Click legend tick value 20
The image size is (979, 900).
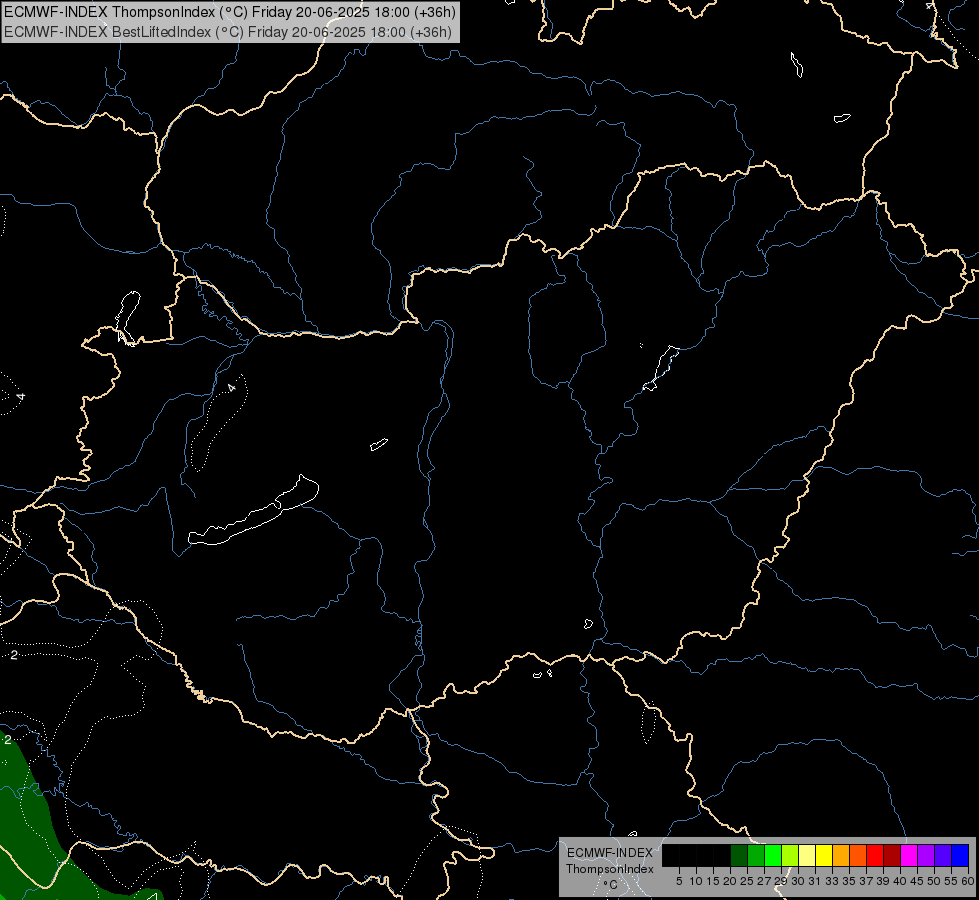tap(730, 881)
